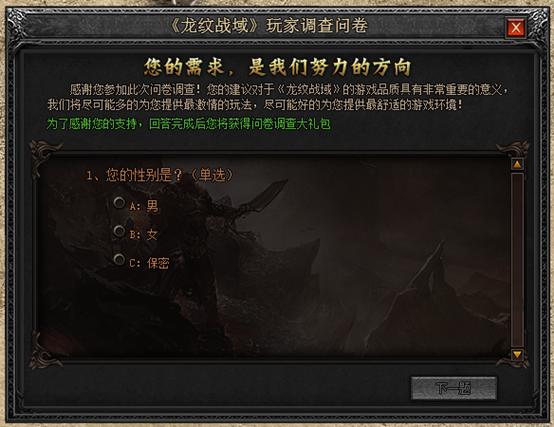The width and height of the screenshot is (554, 427).
Task: Go to next question with 下一题 button
Action: tap(454, 388)
